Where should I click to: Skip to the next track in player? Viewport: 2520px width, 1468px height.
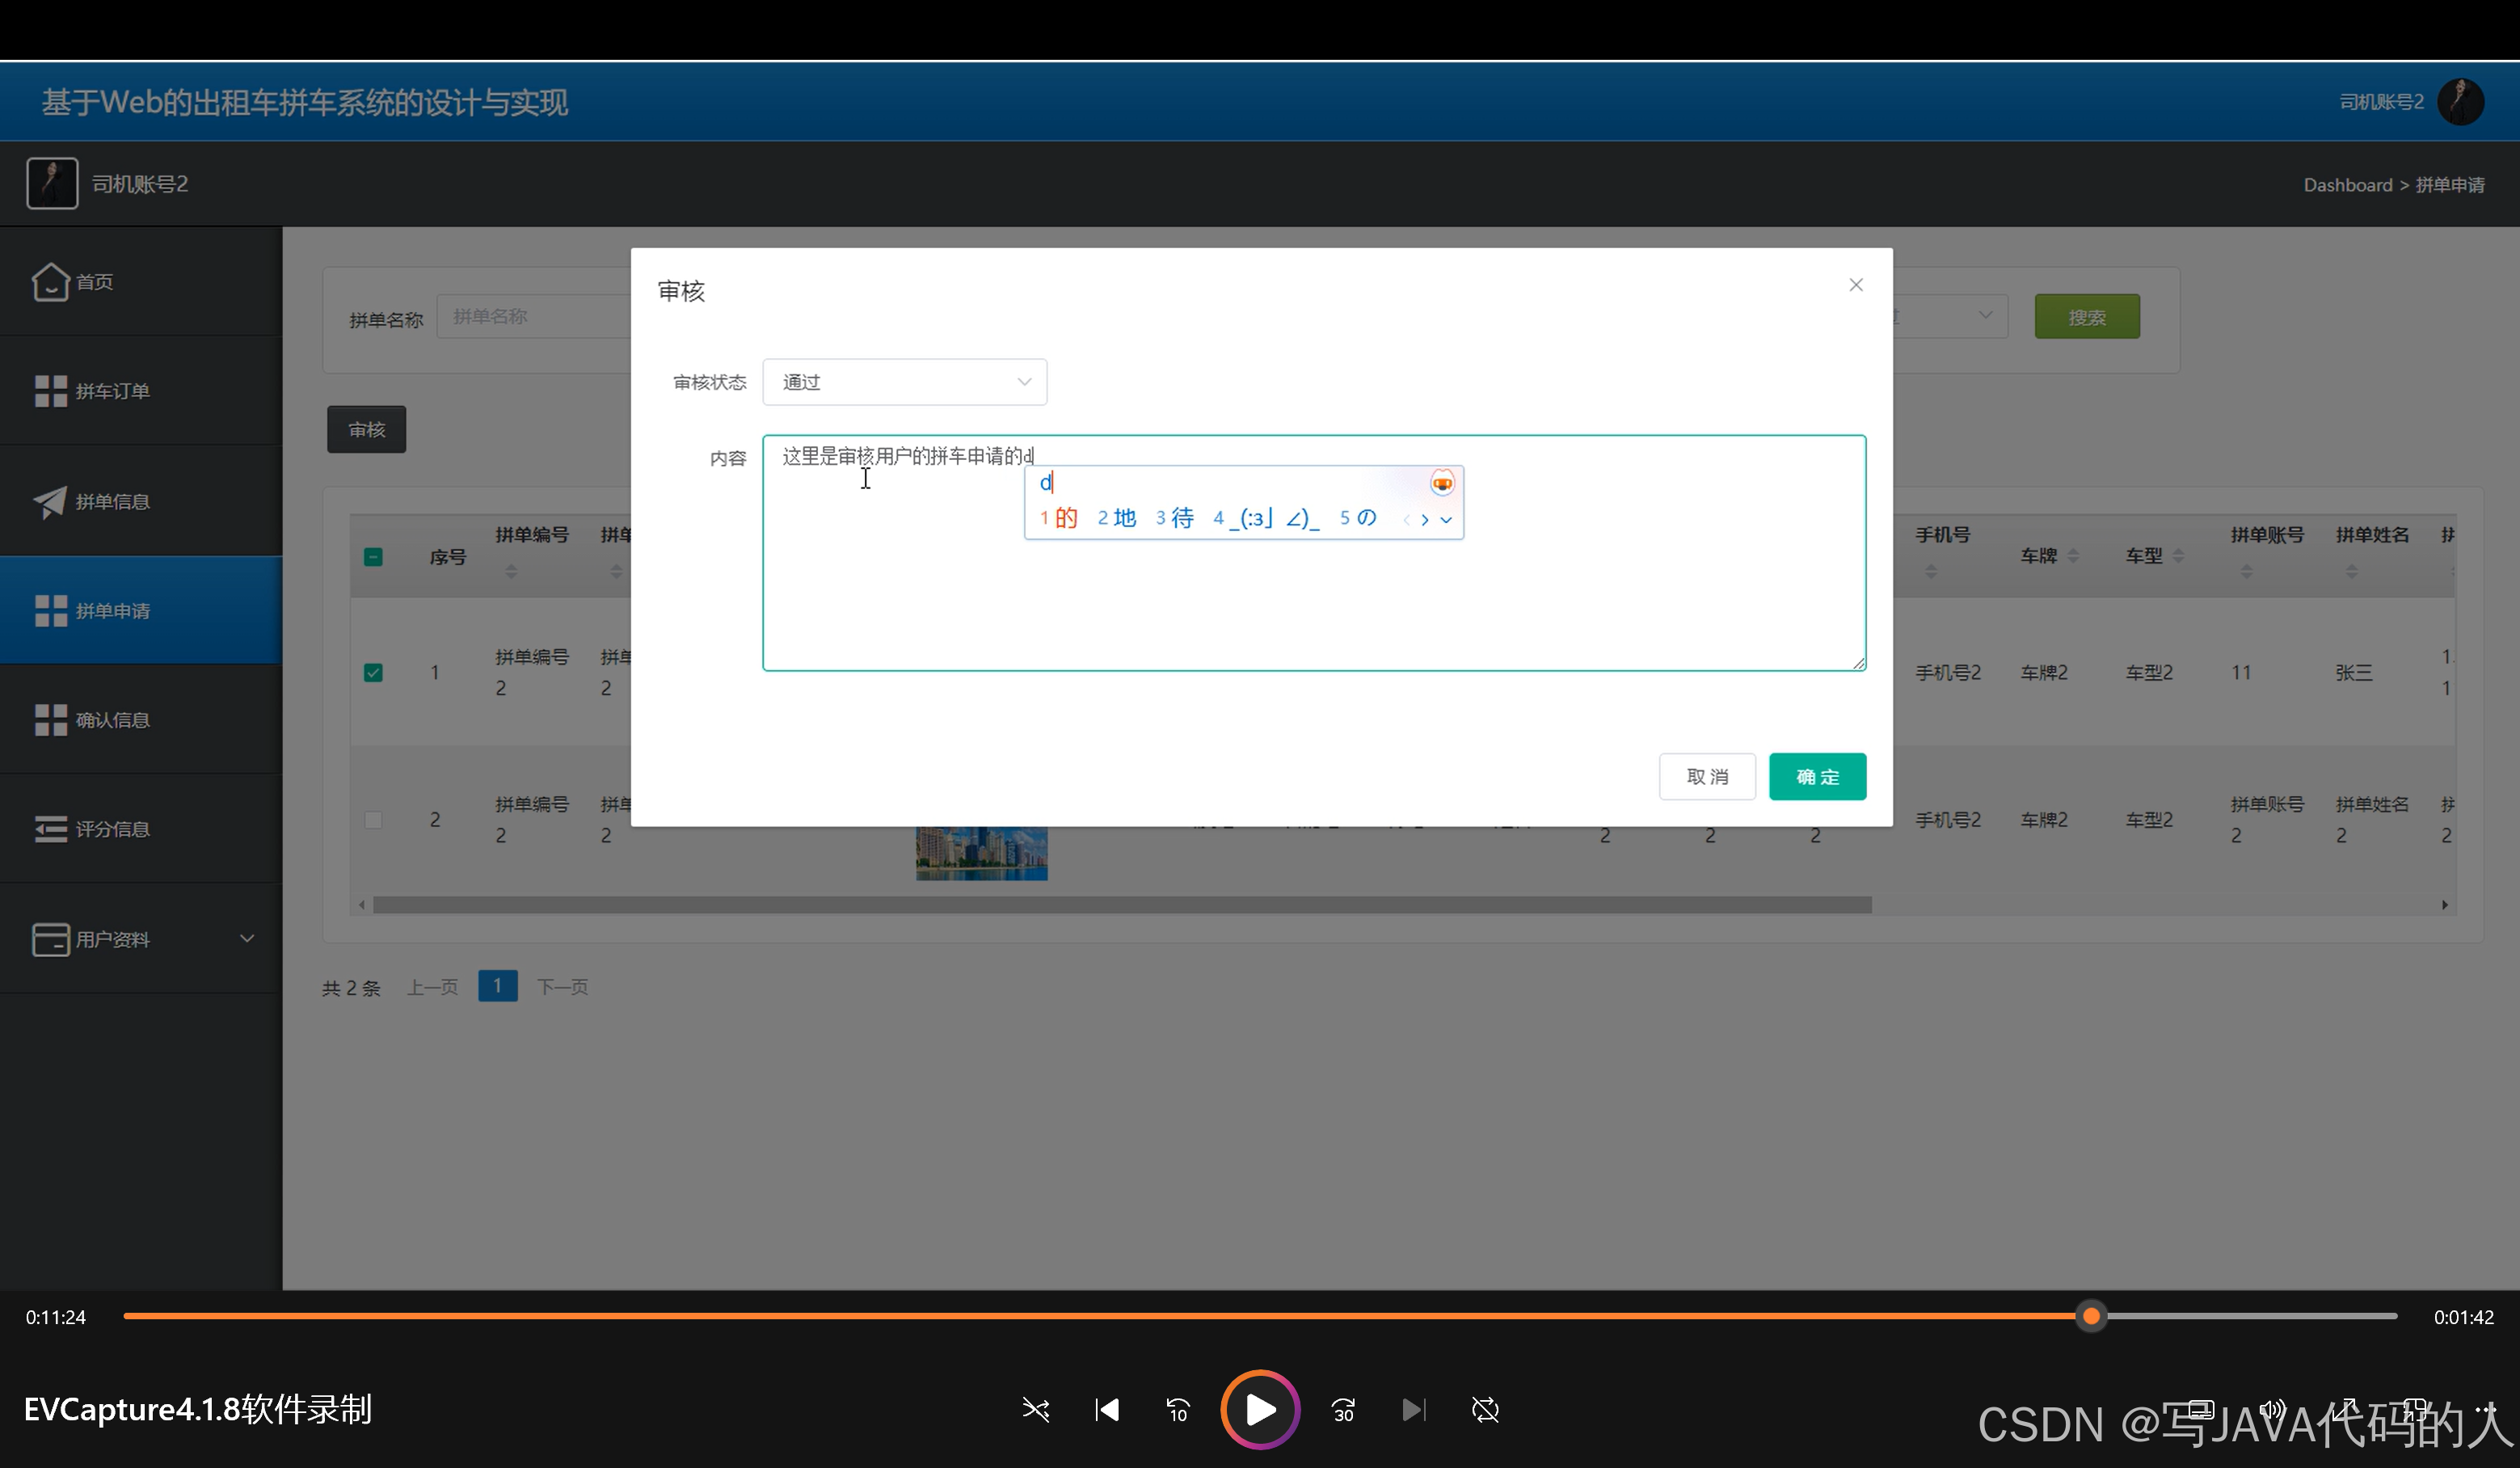[x=1414, y=1410]
